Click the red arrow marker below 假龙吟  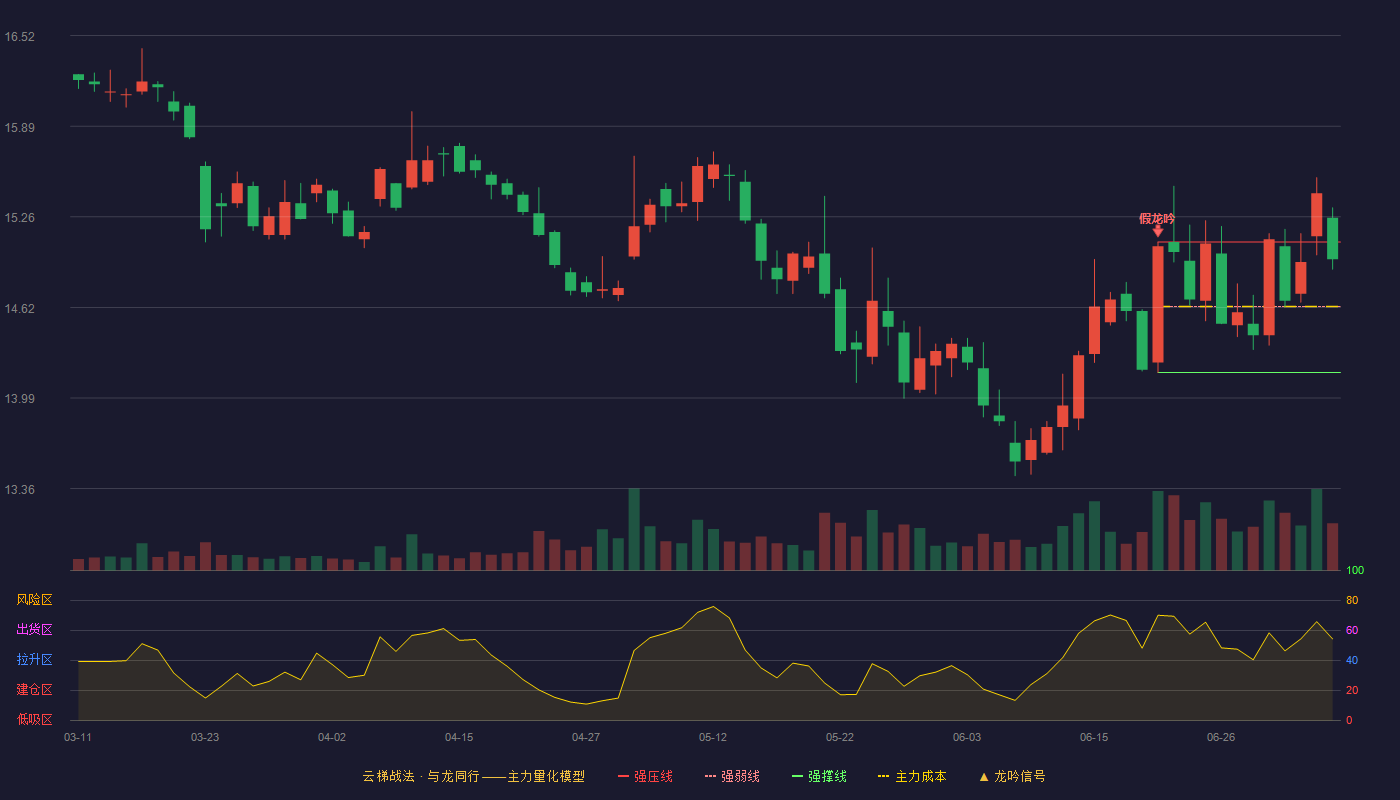point(1157,231)
